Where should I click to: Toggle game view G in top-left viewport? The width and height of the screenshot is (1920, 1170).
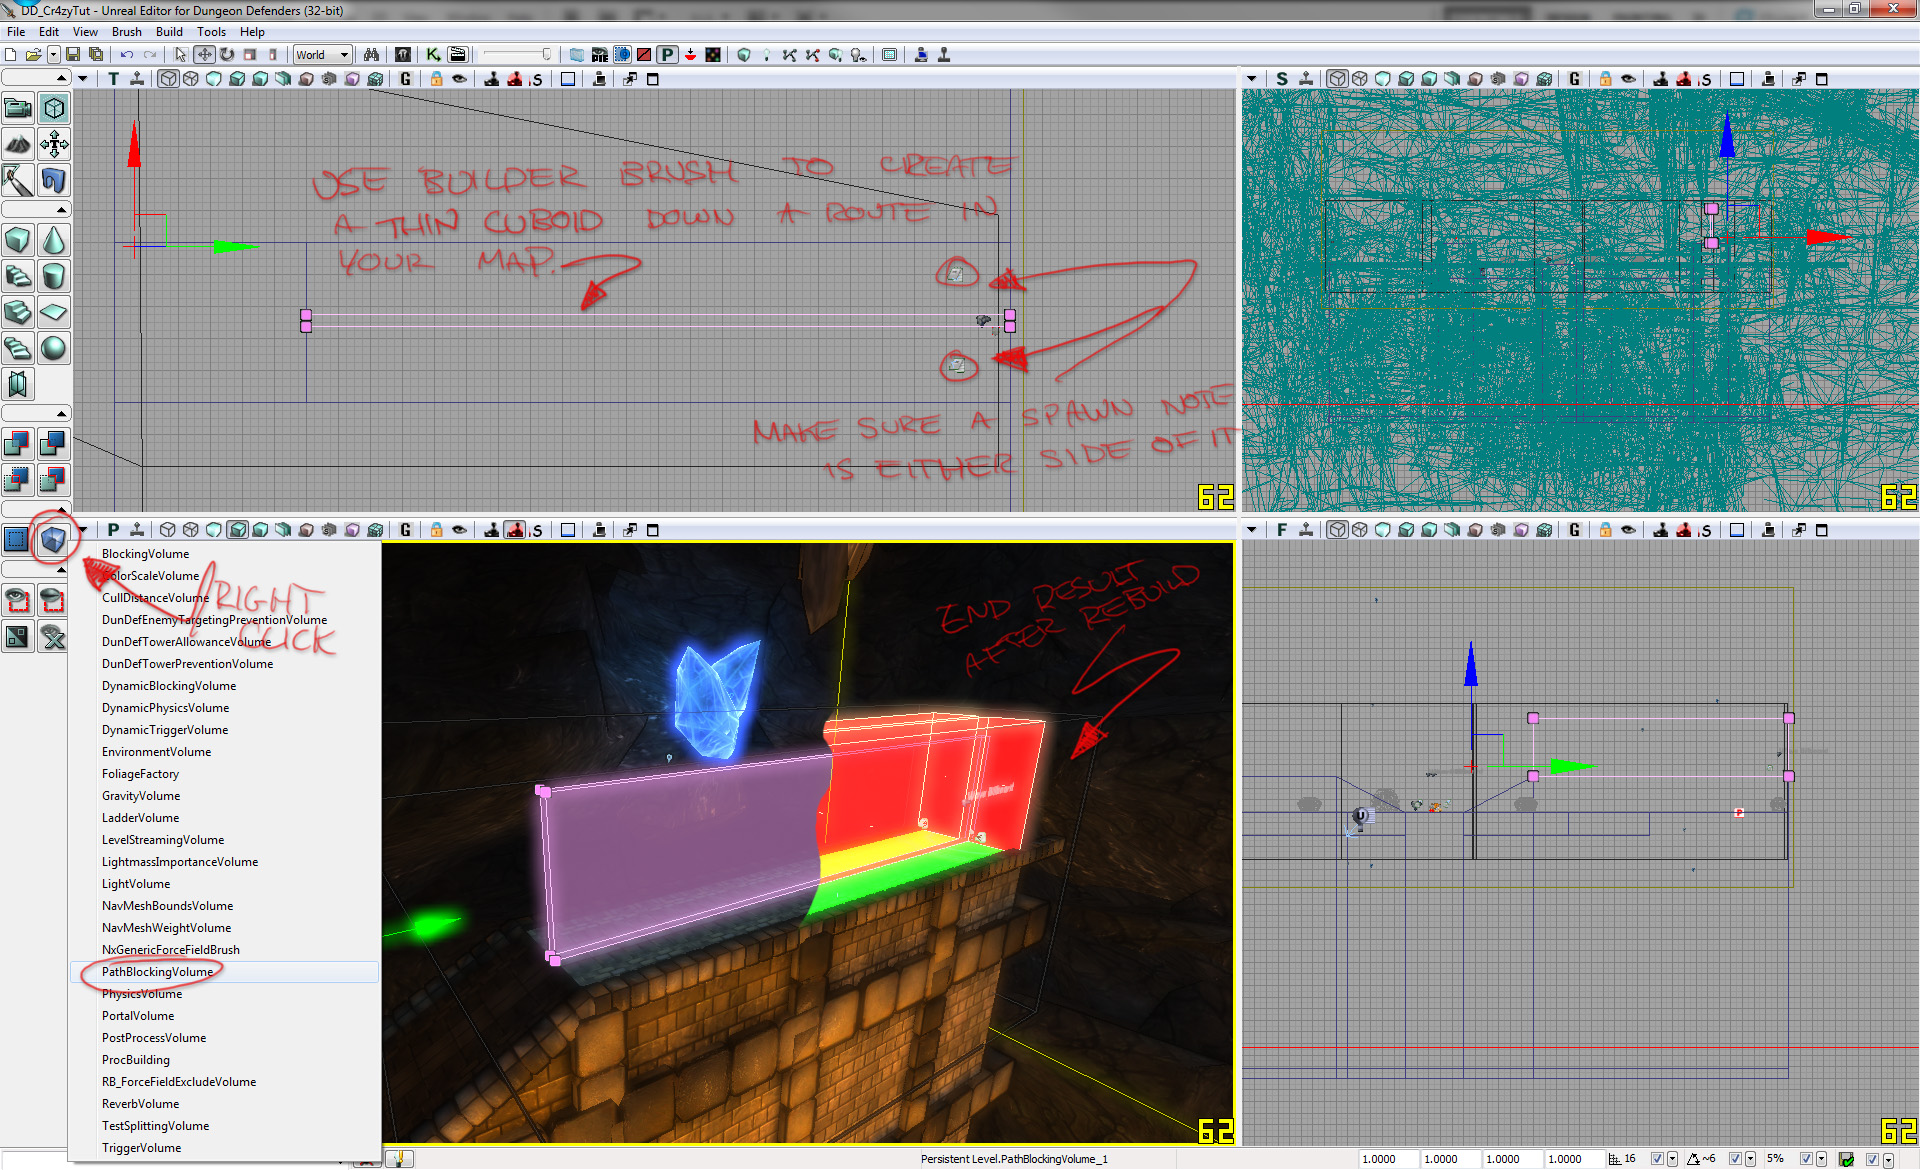(x=405, y=79)
